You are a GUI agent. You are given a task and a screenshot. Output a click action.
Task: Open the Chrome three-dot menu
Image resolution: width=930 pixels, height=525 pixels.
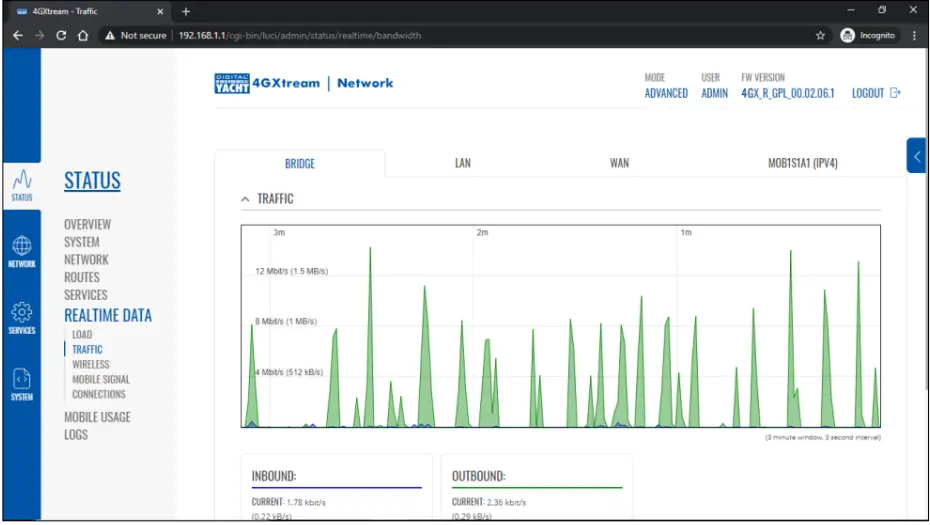point(914,35)
